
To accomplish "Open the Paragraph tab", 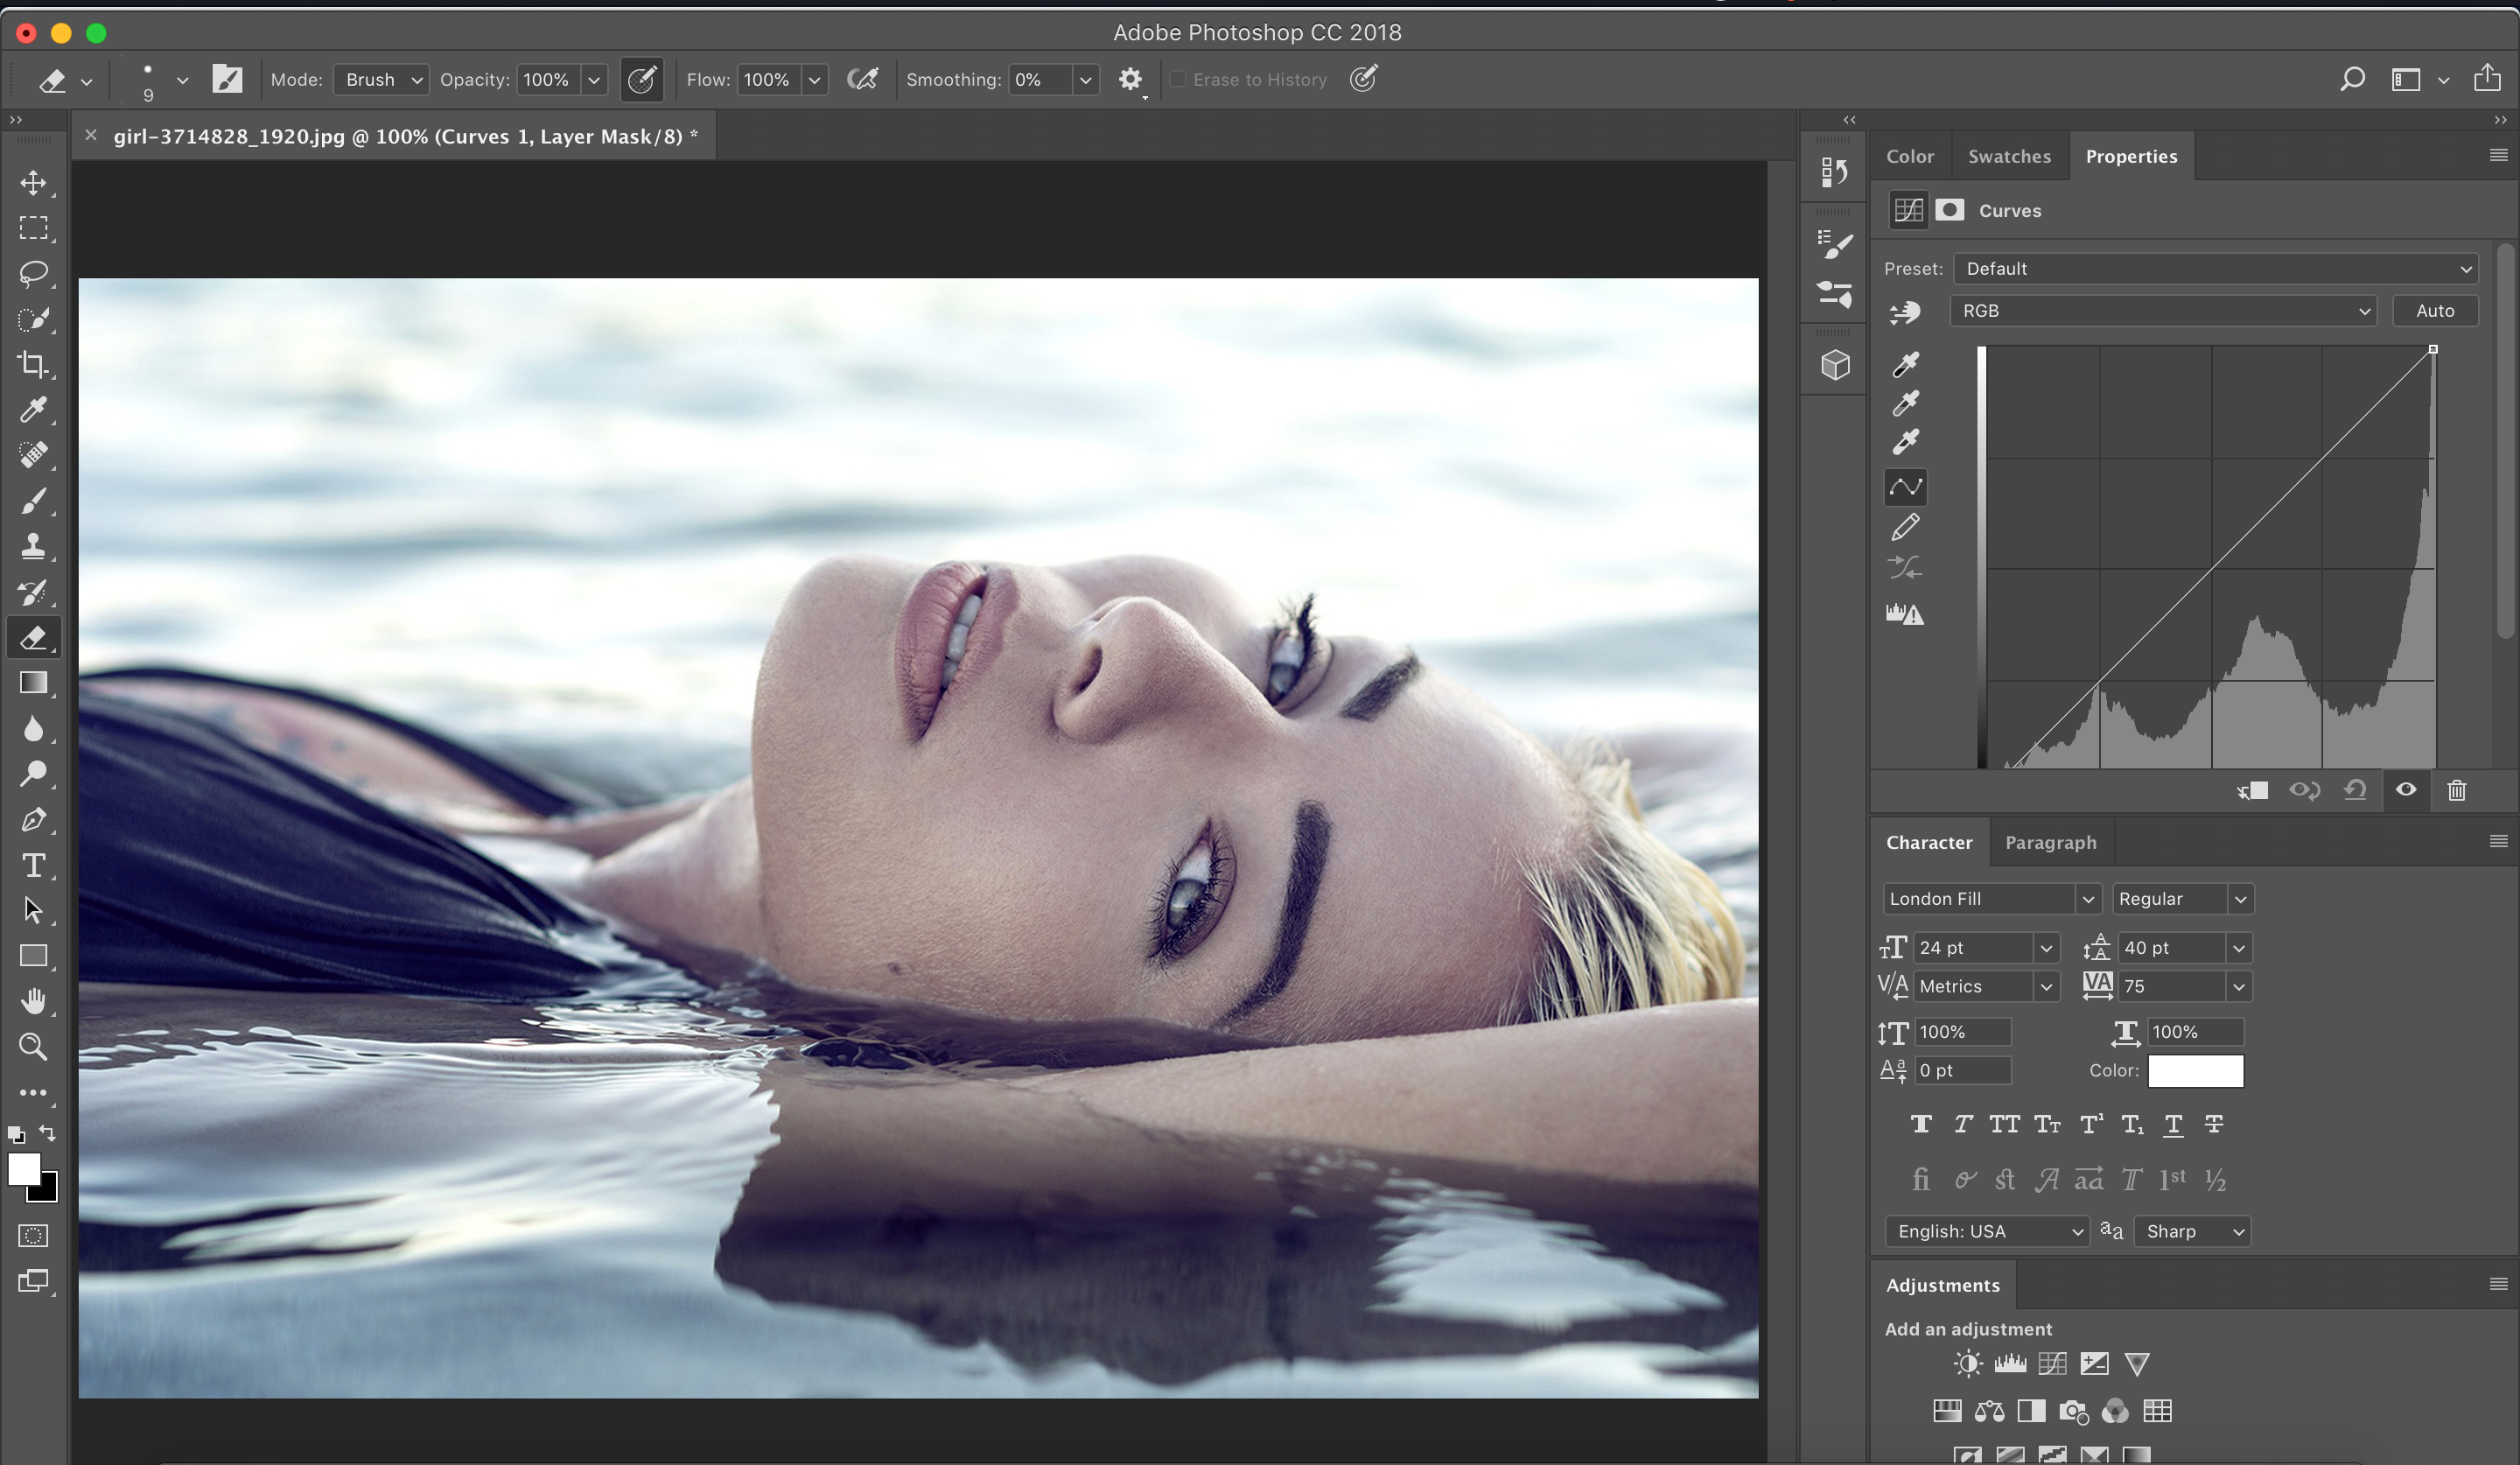I will click(2050, 843).
